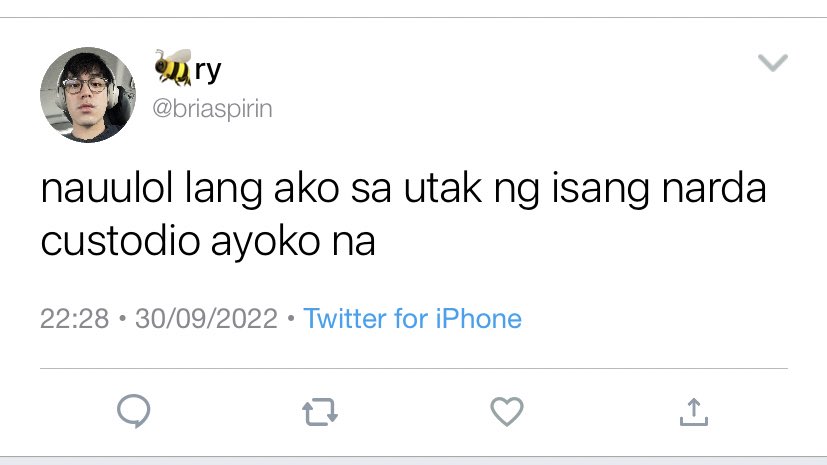Viewport: 827px width, 465px height.
Task: Visit the @briaspirin handle
Action: 213,109
